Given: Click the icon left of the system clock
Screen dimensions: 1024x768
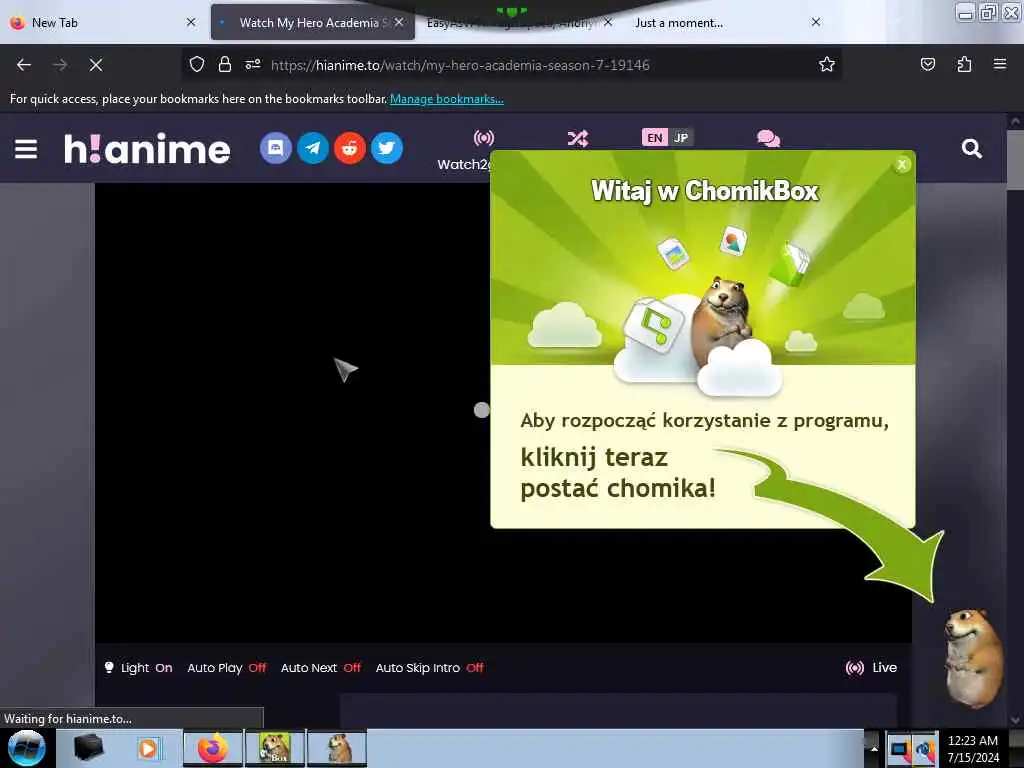Looking at the screenshot, I should 924,749.
